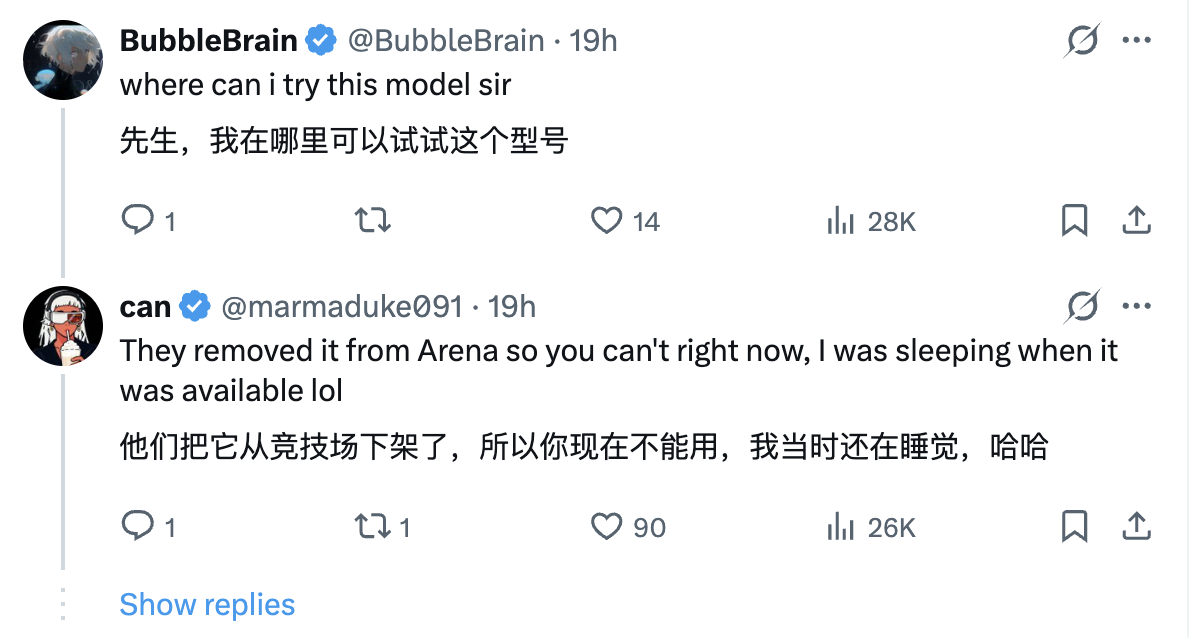Open BubbleBrain's profile picture
The width and height of the screenshot is (1190, 638).
point(63,60)
